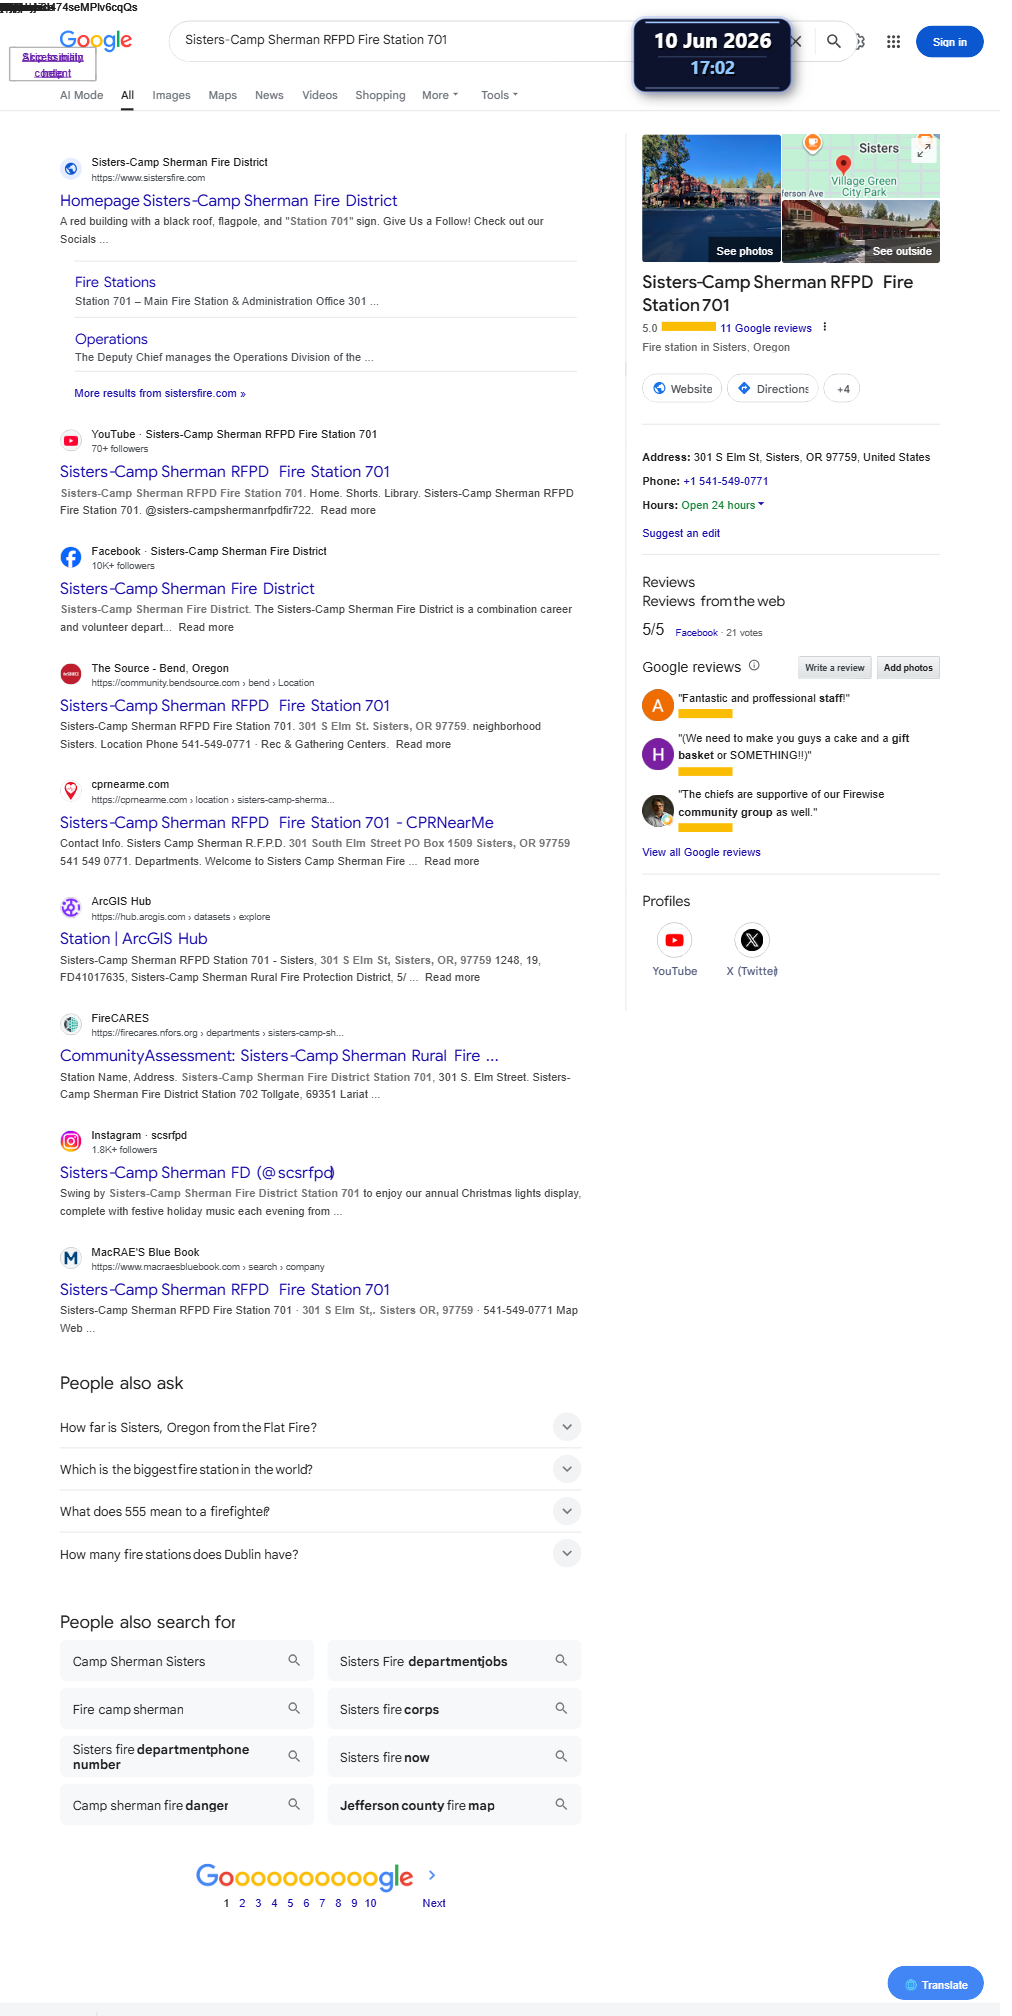The width and height of the screenshot is (1012, 2016).
Task: Click the Translate globe button
Action: point(935,1985)
